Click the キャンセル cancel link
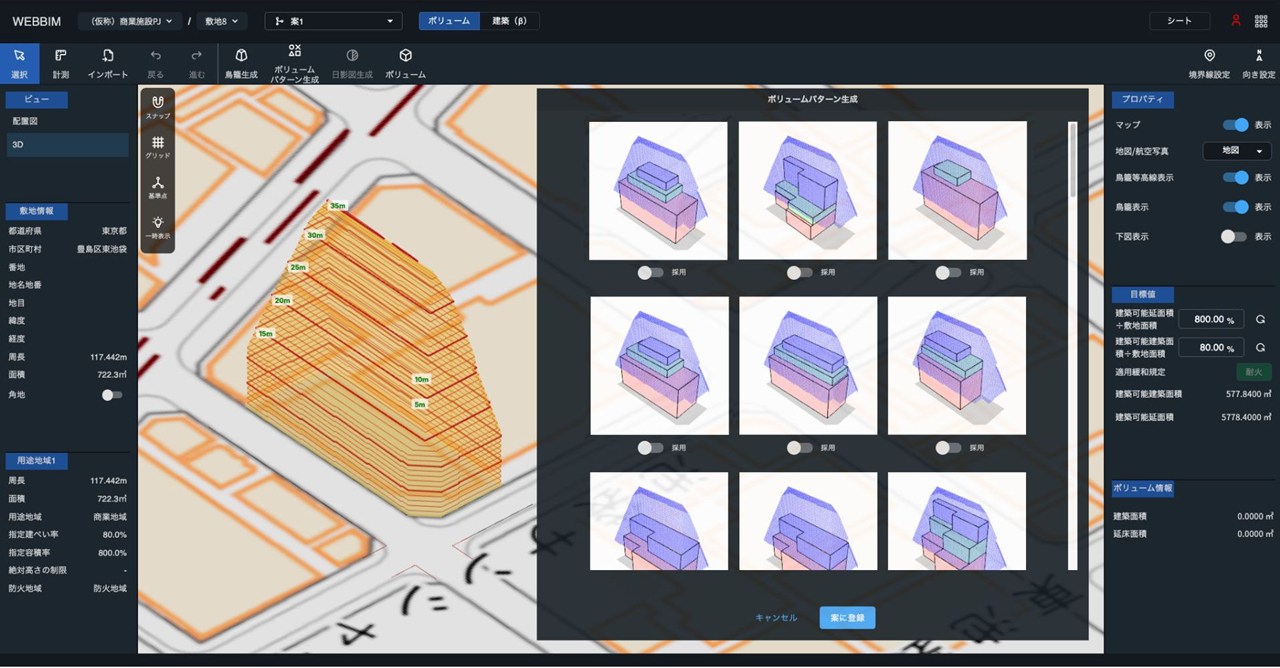 click(x=776, y=618)
